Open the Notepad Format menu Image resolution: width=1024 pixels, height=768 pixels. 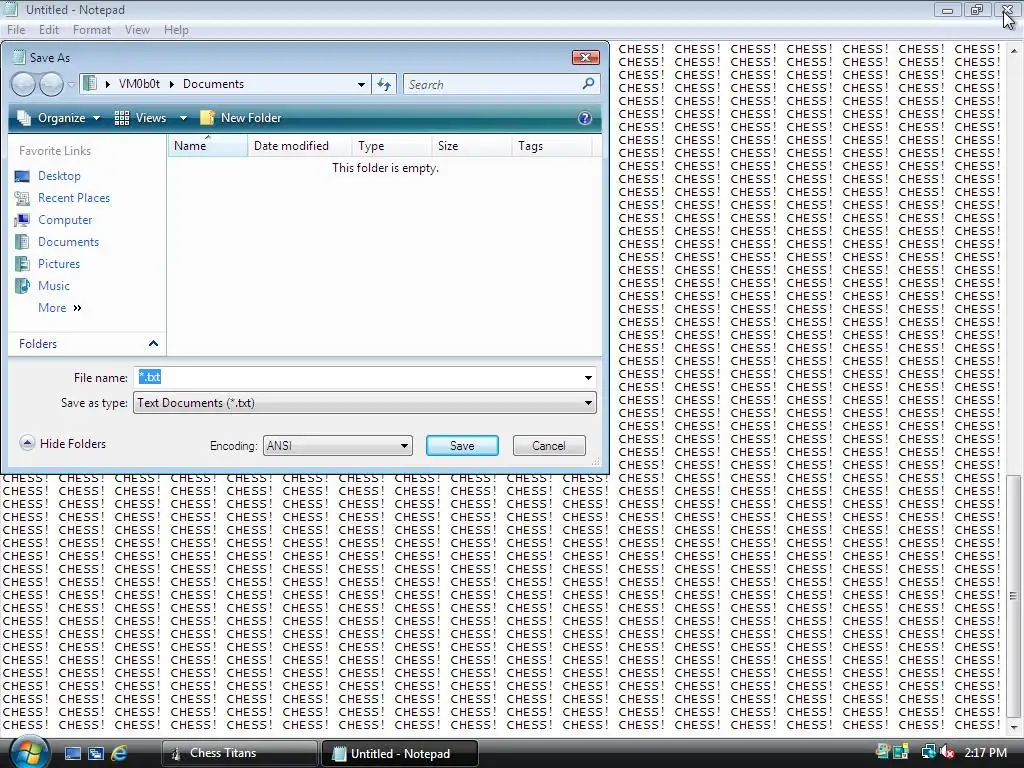point(91,30)
